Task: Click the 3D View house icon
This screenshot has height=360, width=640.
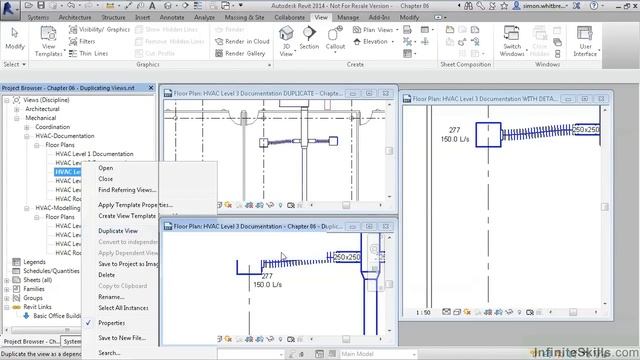Action: click(286, 33)
